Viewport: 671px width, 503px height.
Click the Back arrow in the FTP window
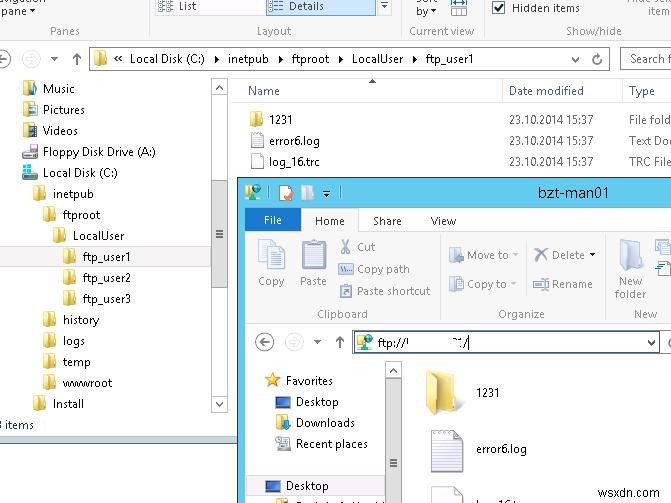264,342
